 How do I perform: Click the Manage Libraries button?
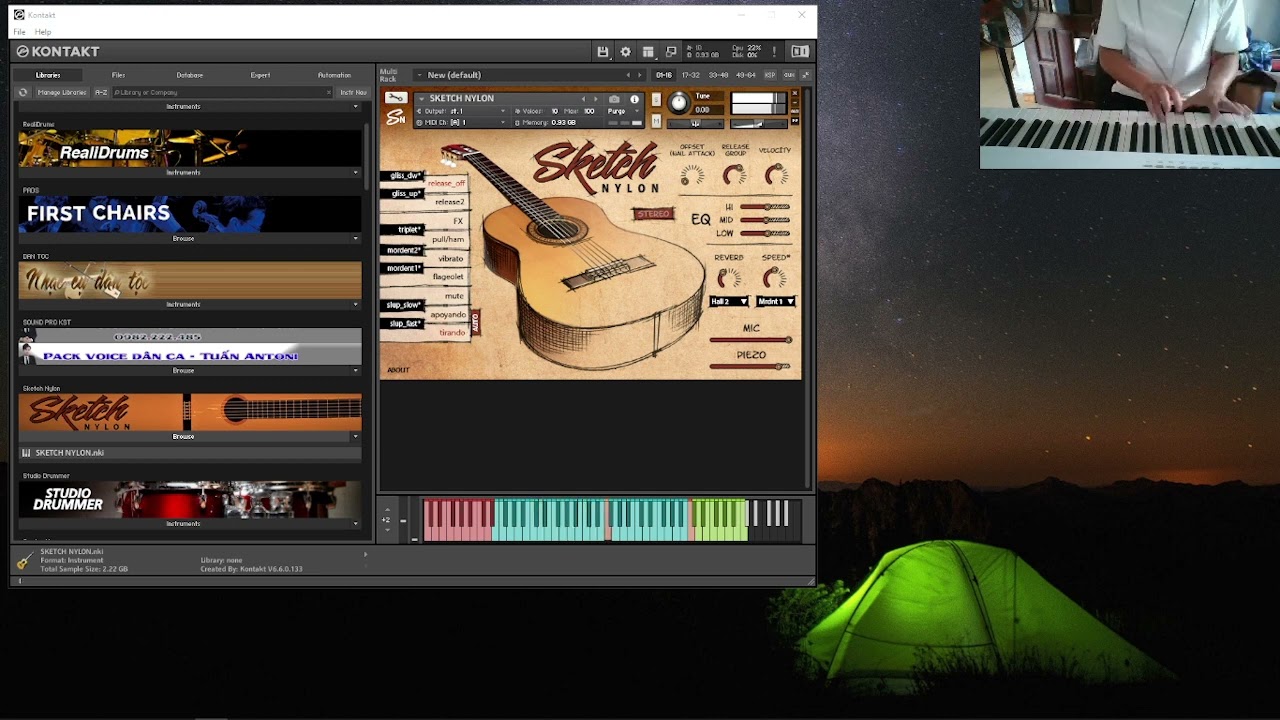(x=62, y=92)
